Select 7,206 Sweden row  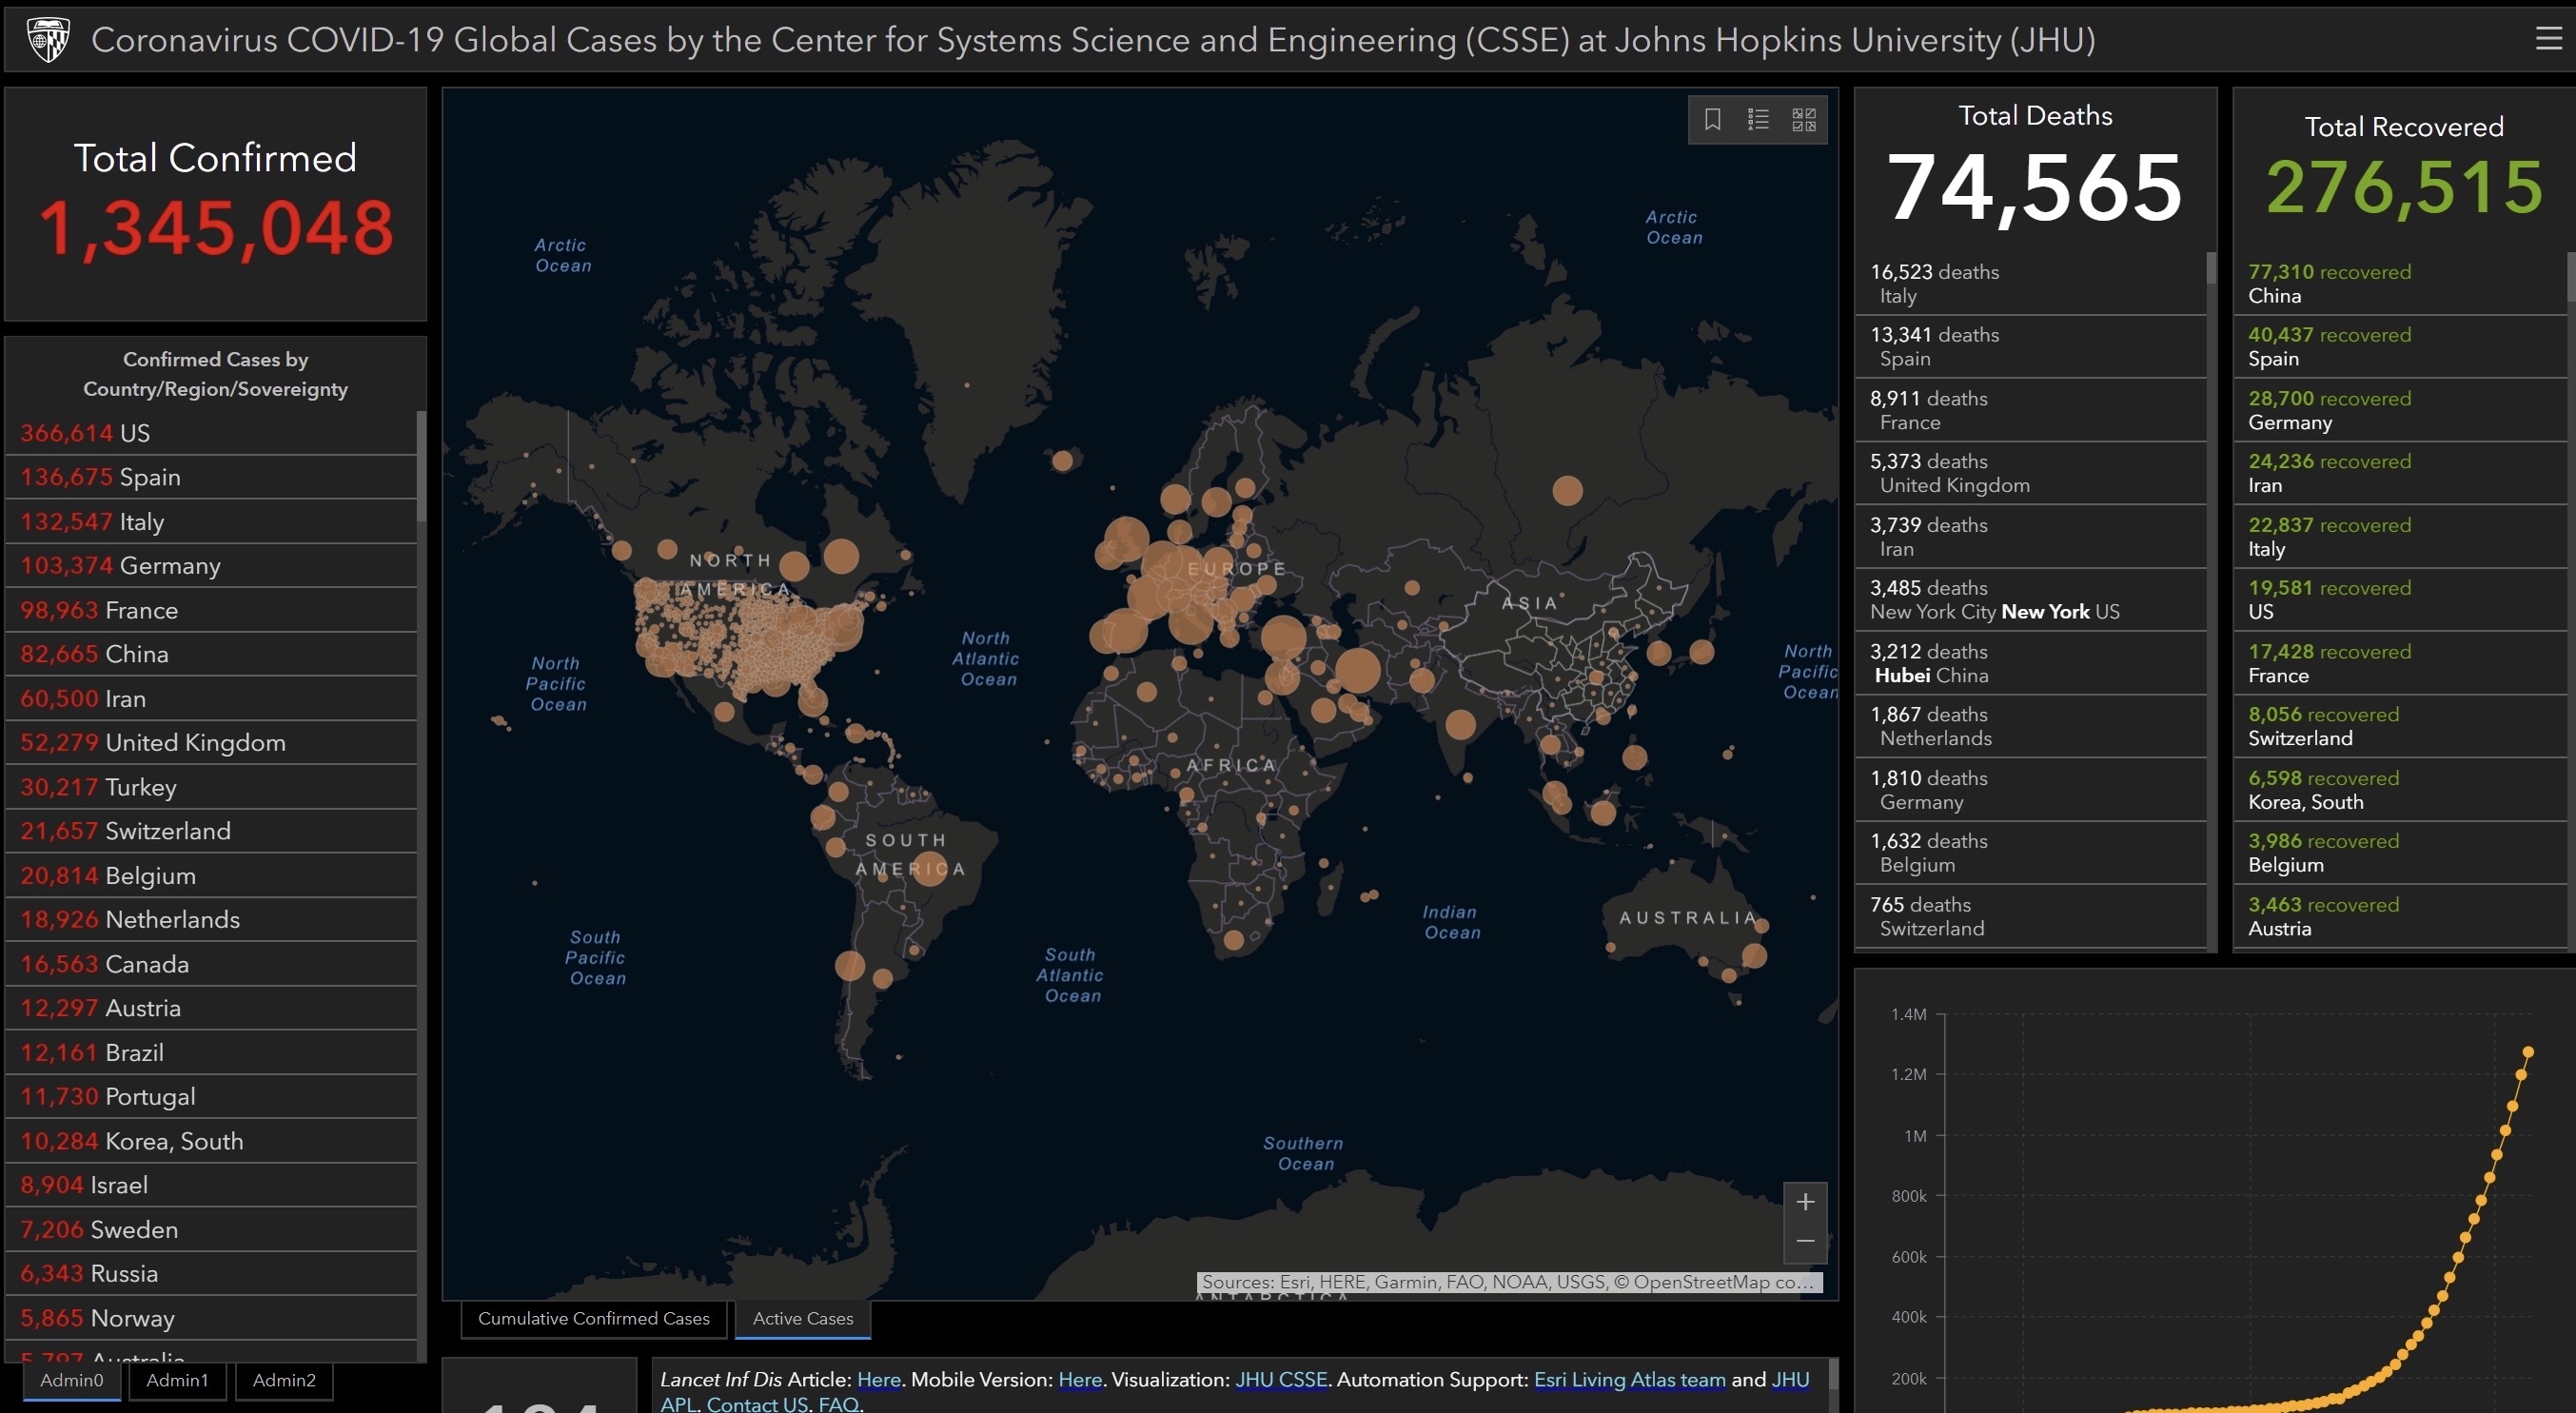(211, 1229)
